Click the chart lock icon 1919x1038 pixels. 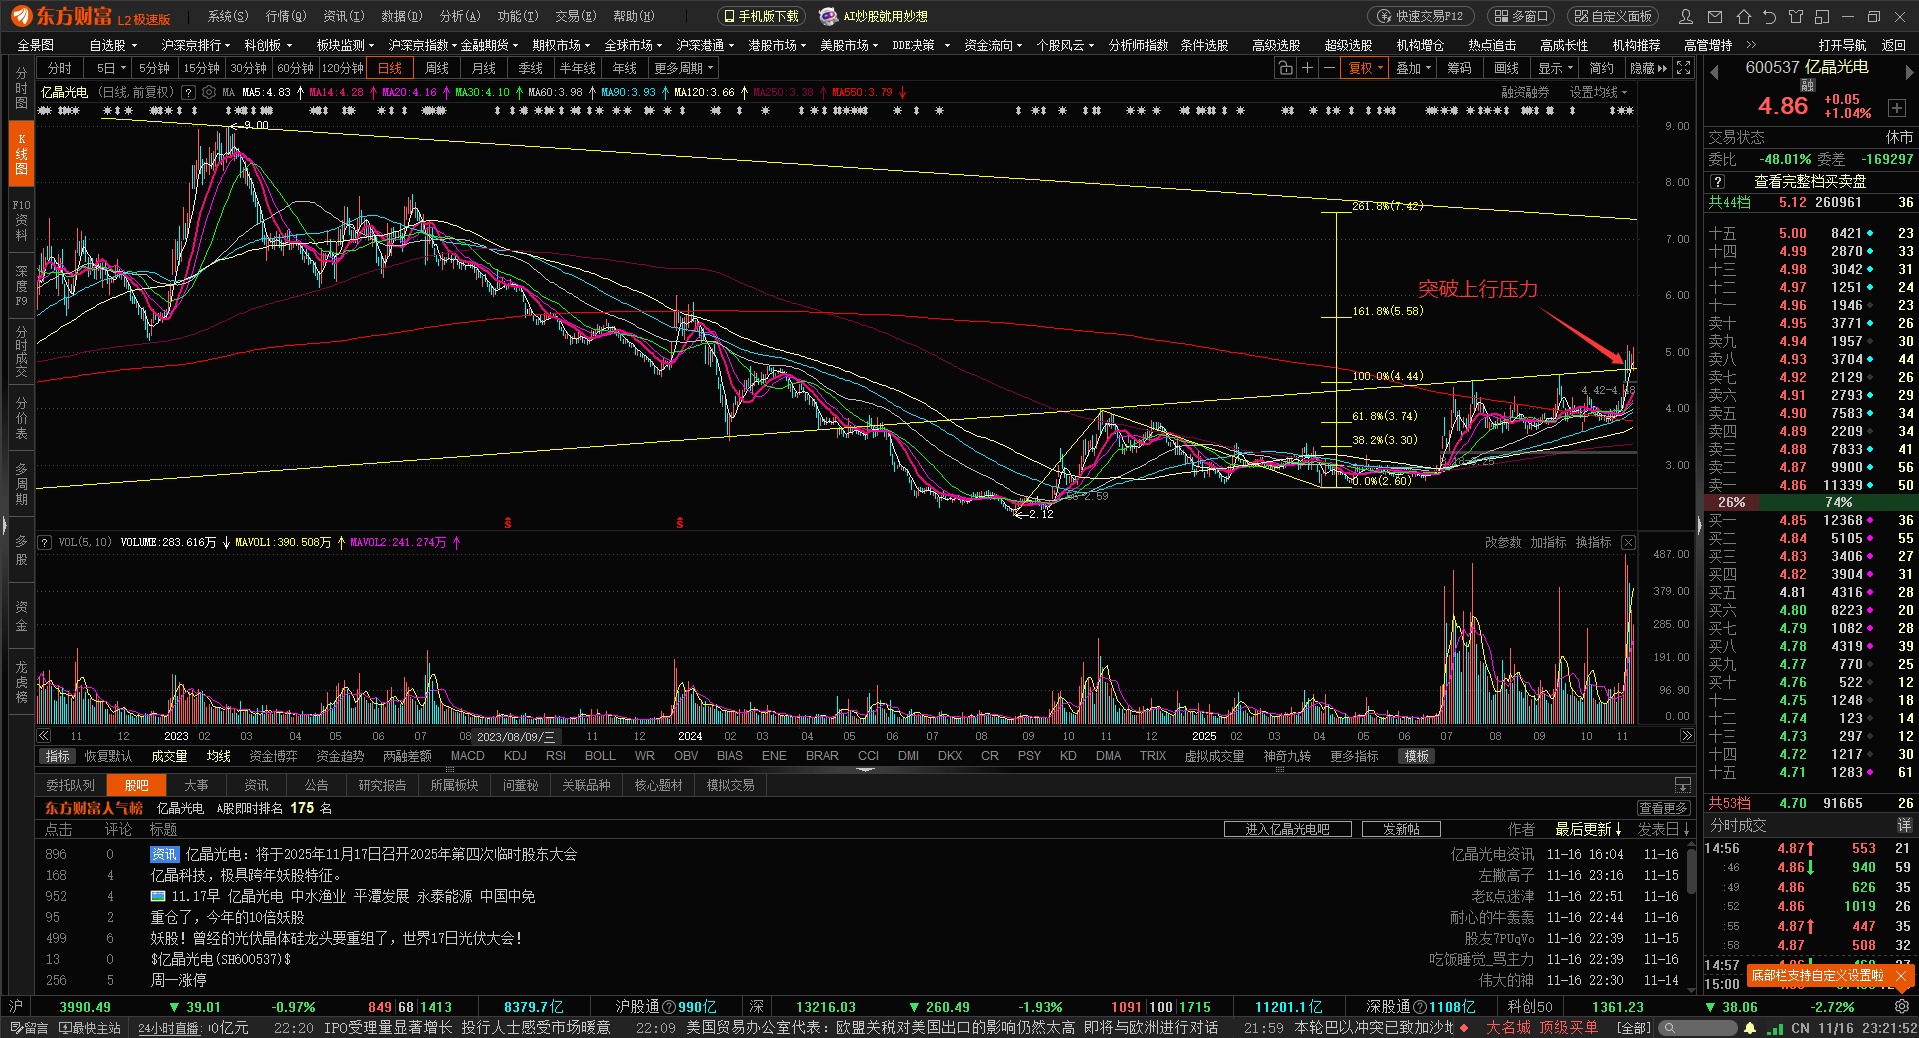pos(1285,68)
